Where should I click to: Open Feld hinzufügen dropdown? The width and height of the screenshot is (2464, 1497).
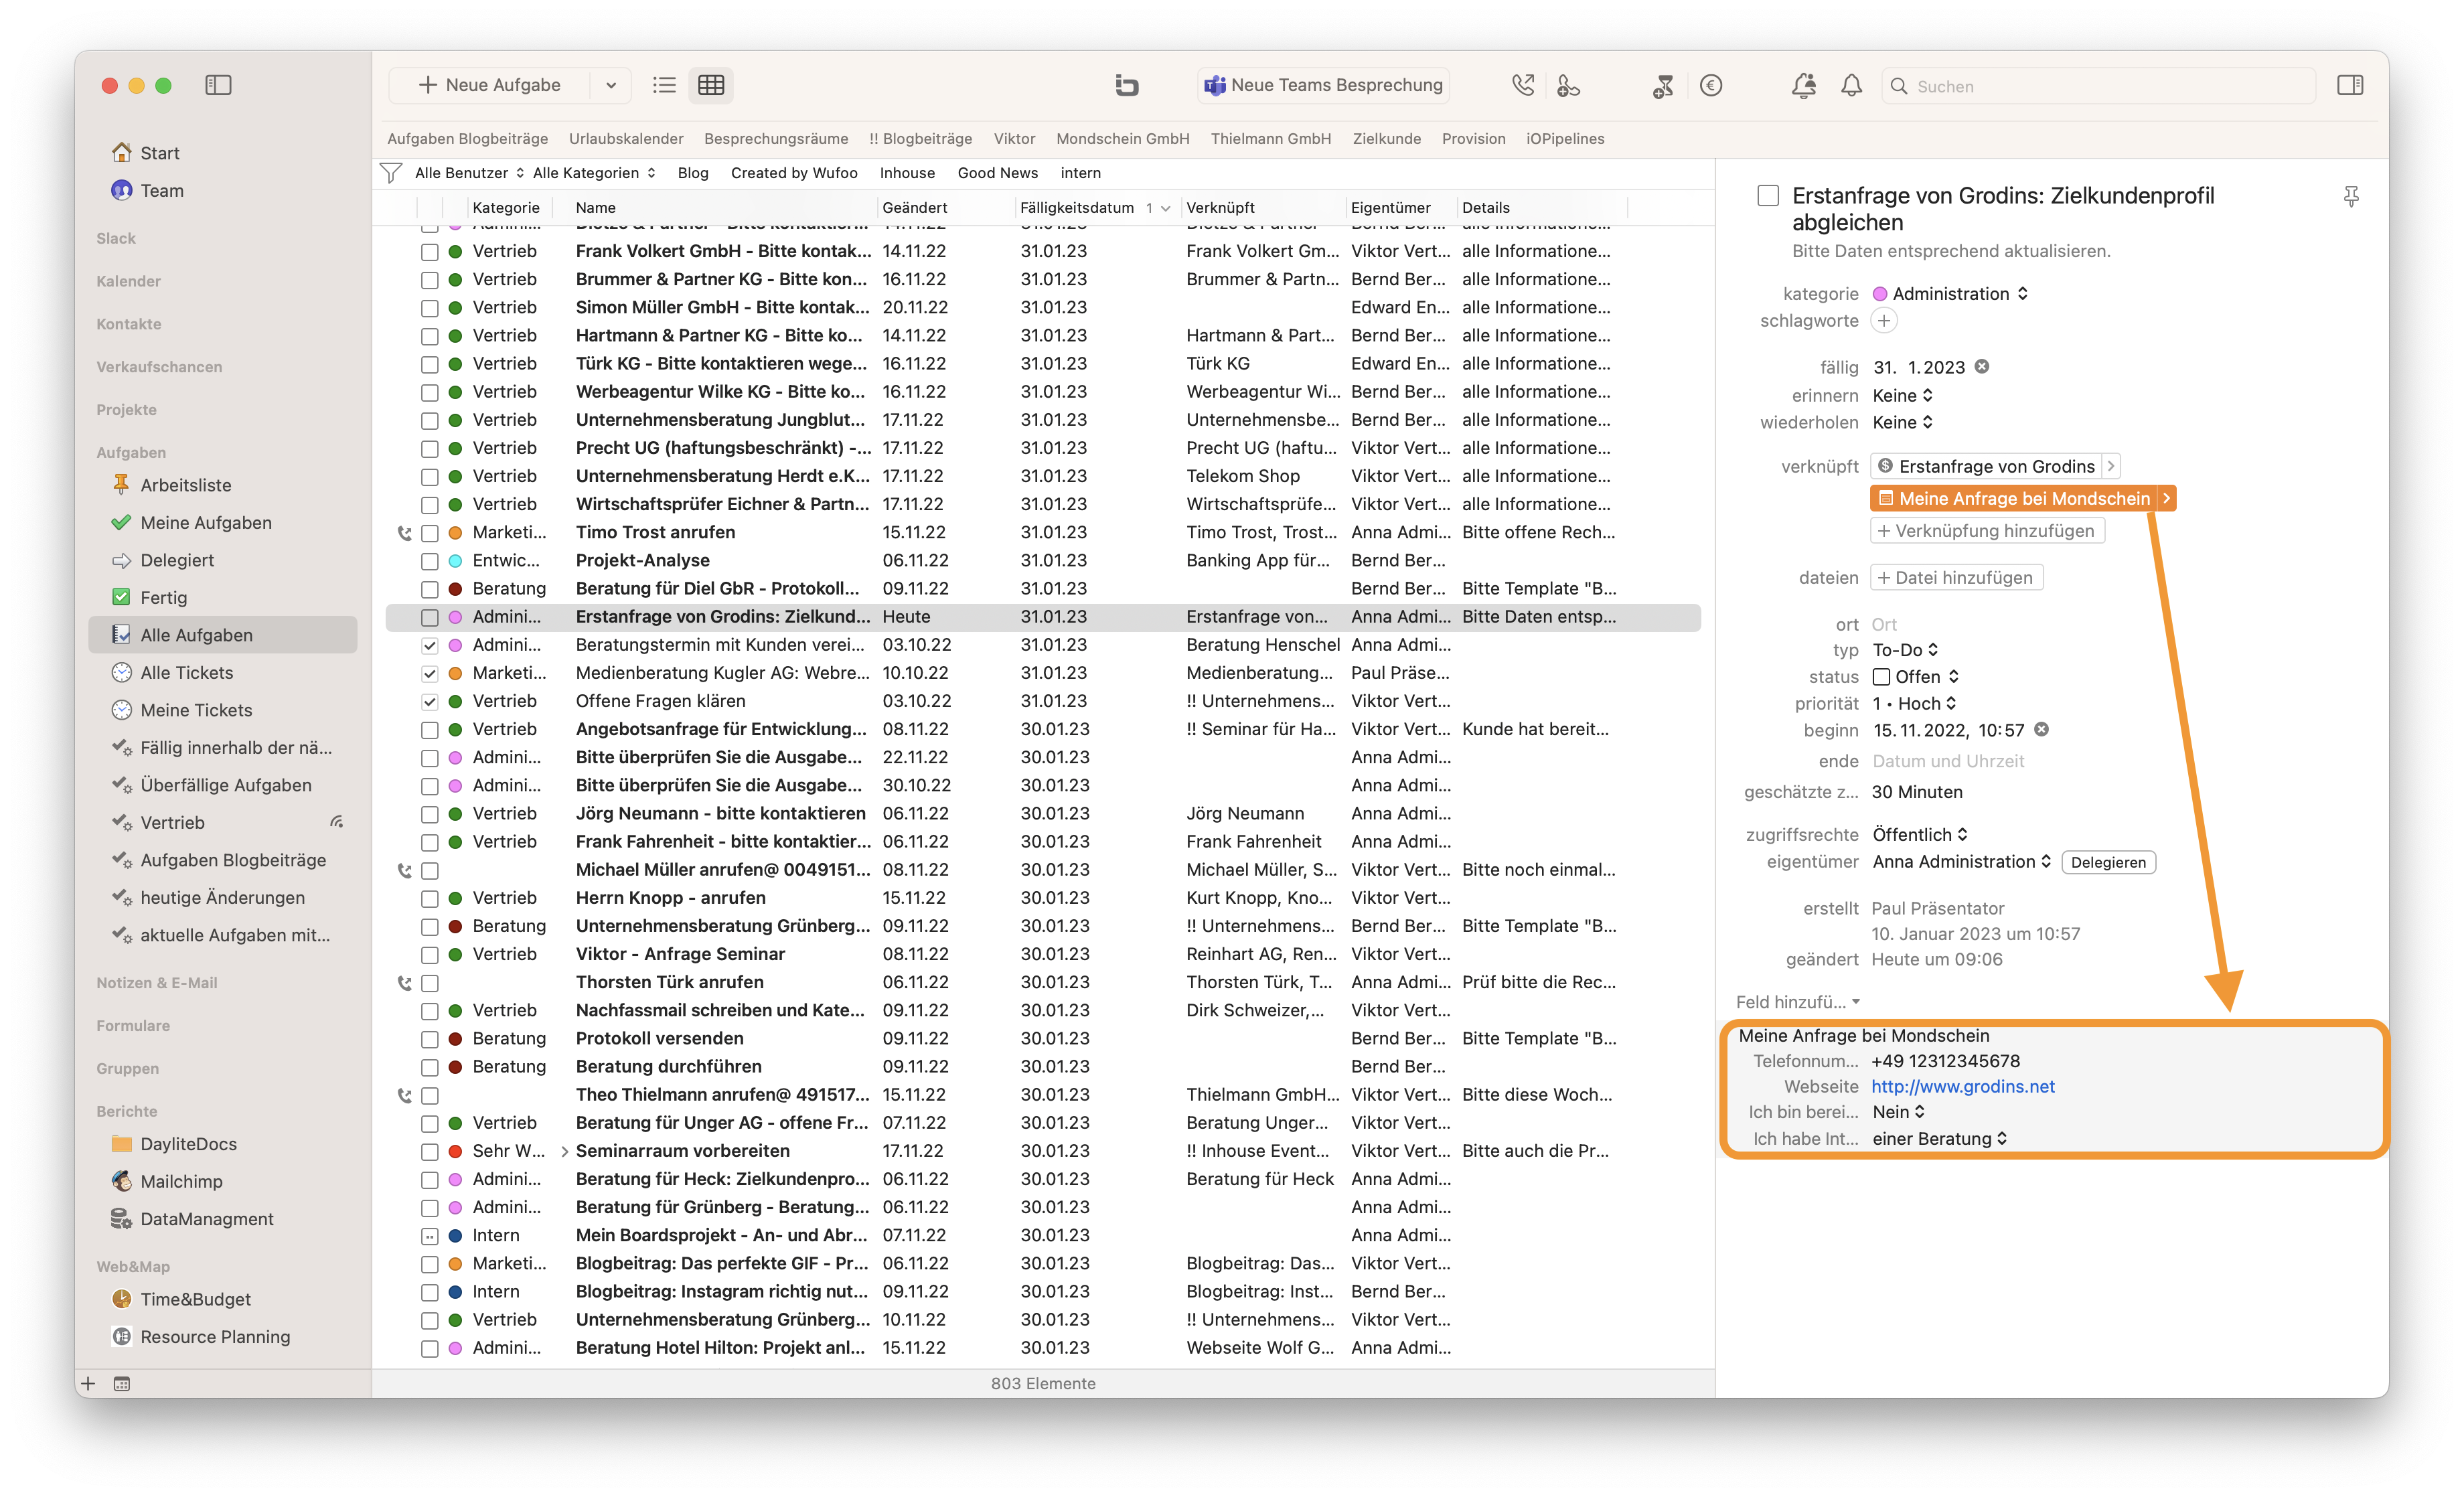point(1798,1002)
